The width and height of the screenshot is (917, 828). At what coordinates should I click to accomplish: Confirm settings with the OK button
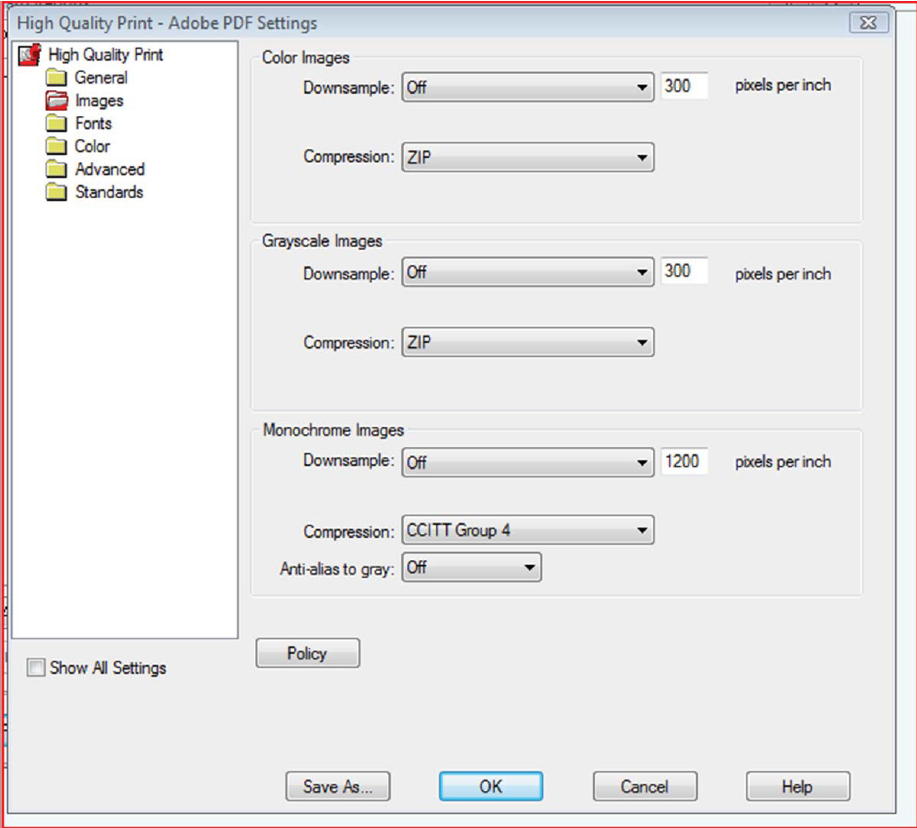pos(490,787)
